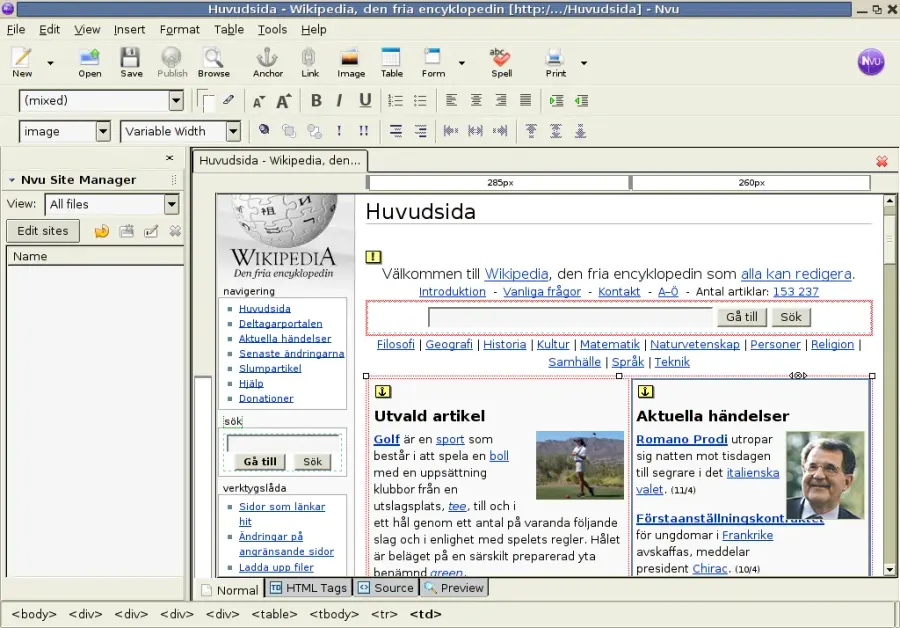Click the Form toolbar icon

433,62
